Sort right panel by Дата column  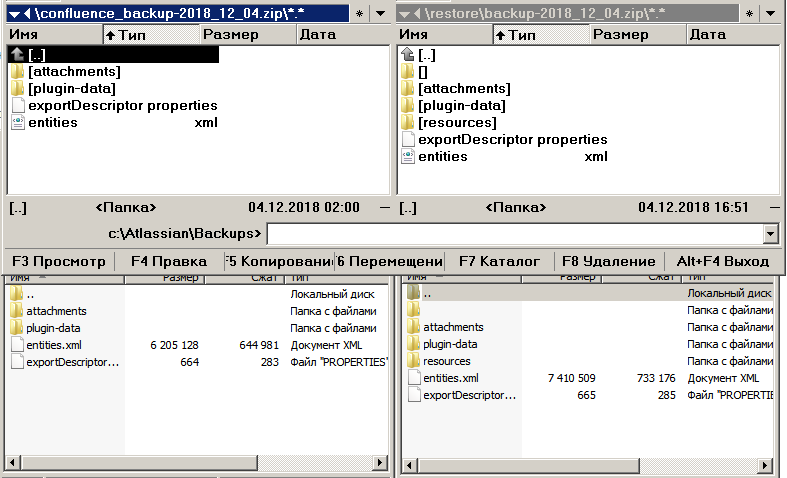pyautogui.click(x=733, y=34)
